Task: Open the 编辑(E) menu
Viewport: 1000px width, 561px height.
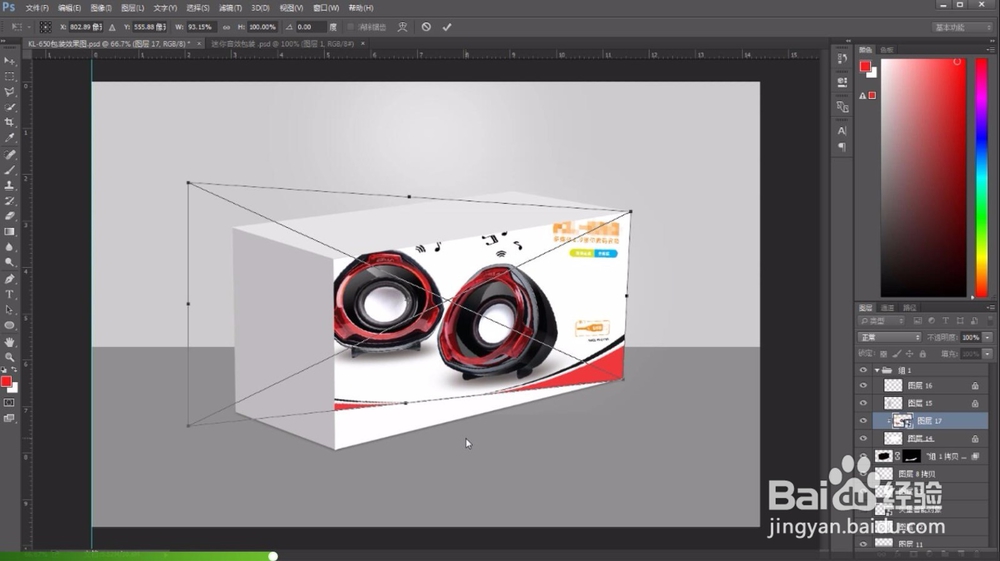Action: (70, 8)
